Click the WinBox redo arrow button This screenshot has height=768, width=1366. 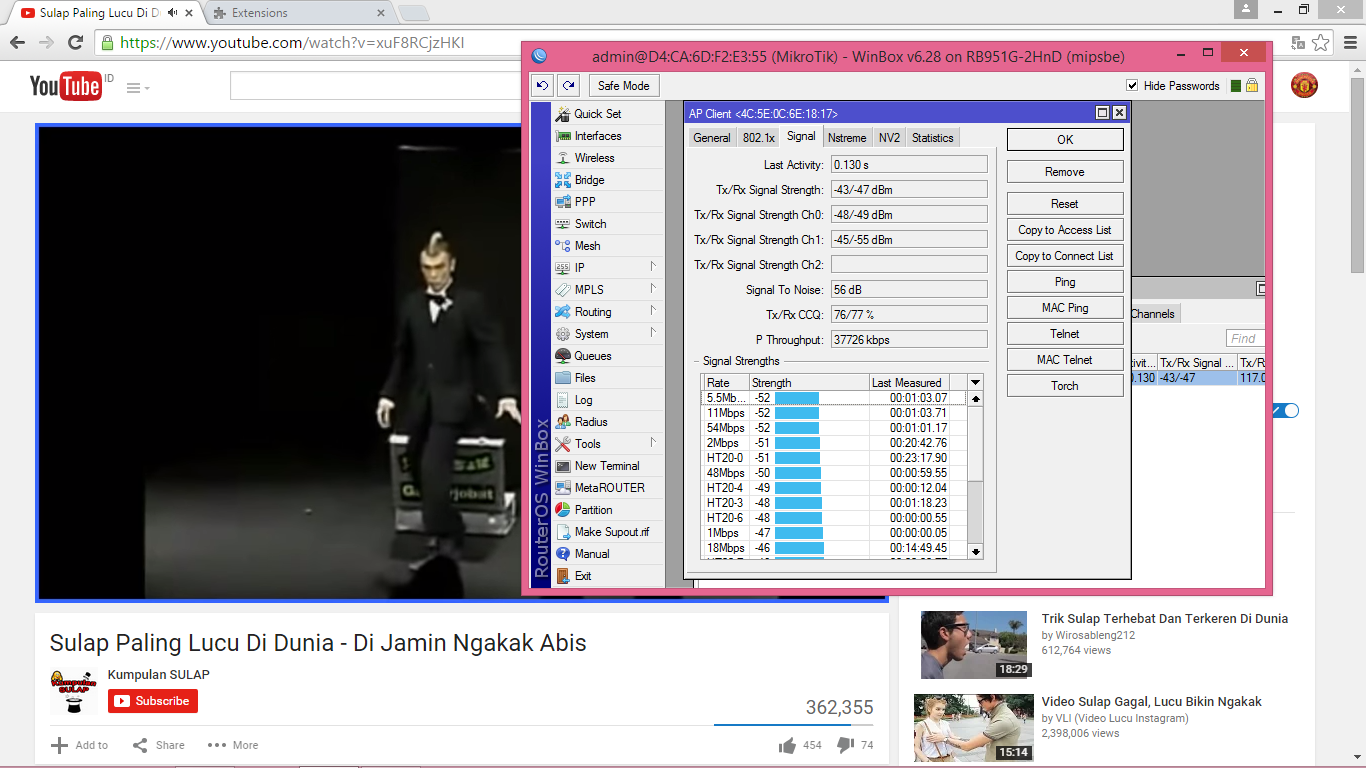point(568,86)
